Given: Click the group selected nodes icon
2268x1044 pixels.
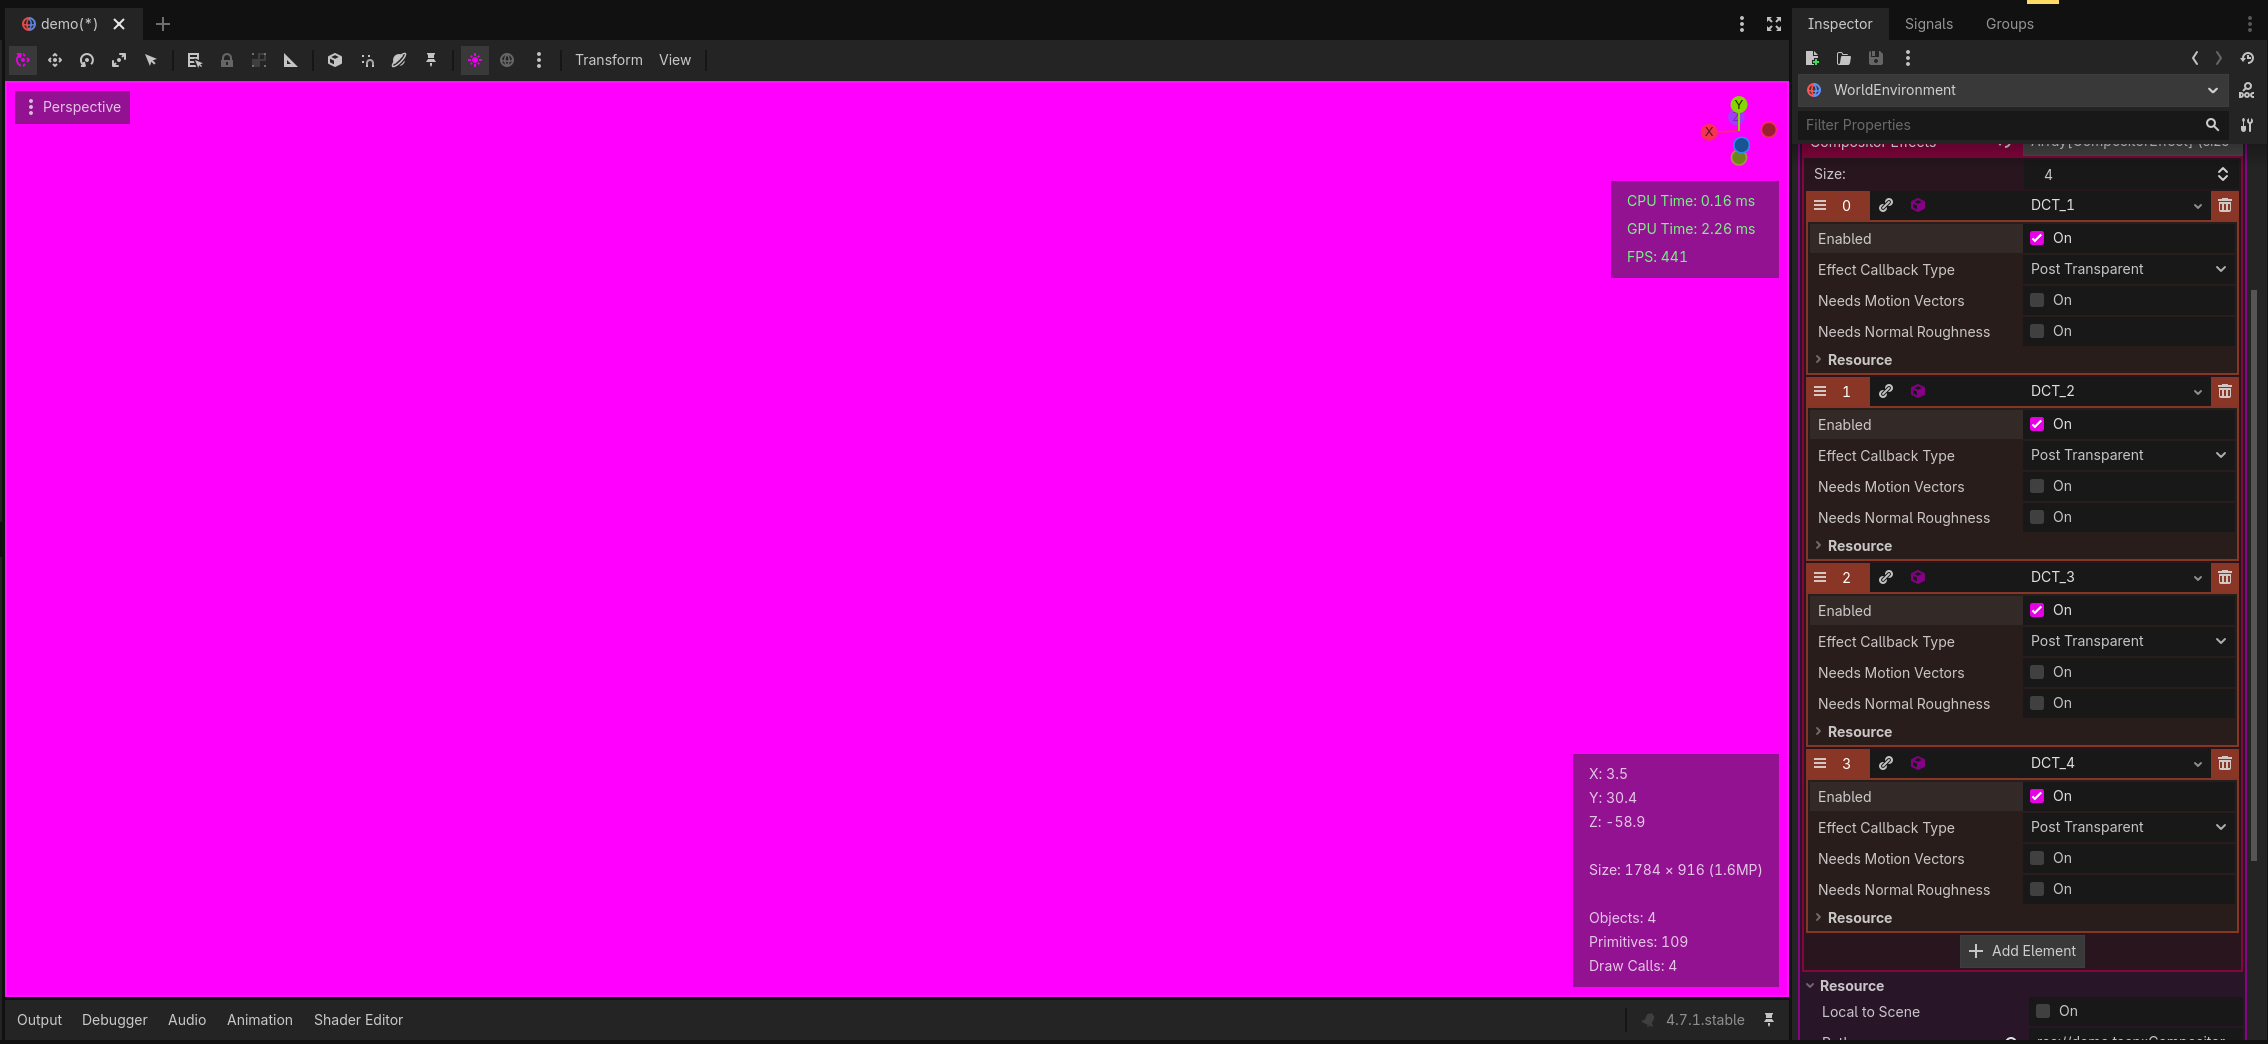Looking at the screenshot, I should click(259, 60).
